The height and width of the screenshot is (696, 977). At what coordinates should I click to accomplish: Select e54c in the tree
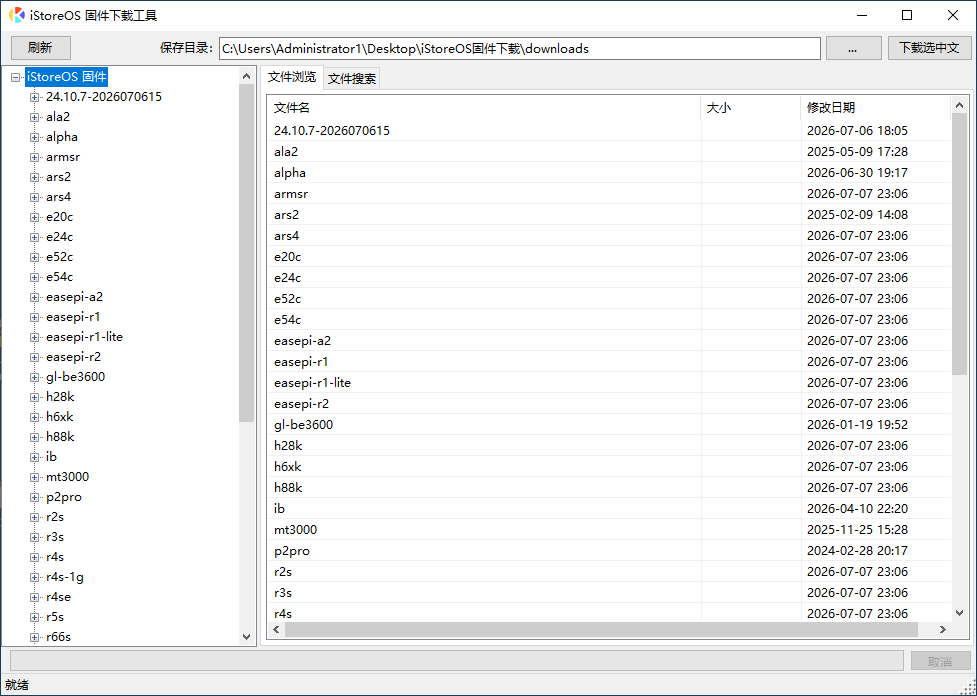(59, 277)
